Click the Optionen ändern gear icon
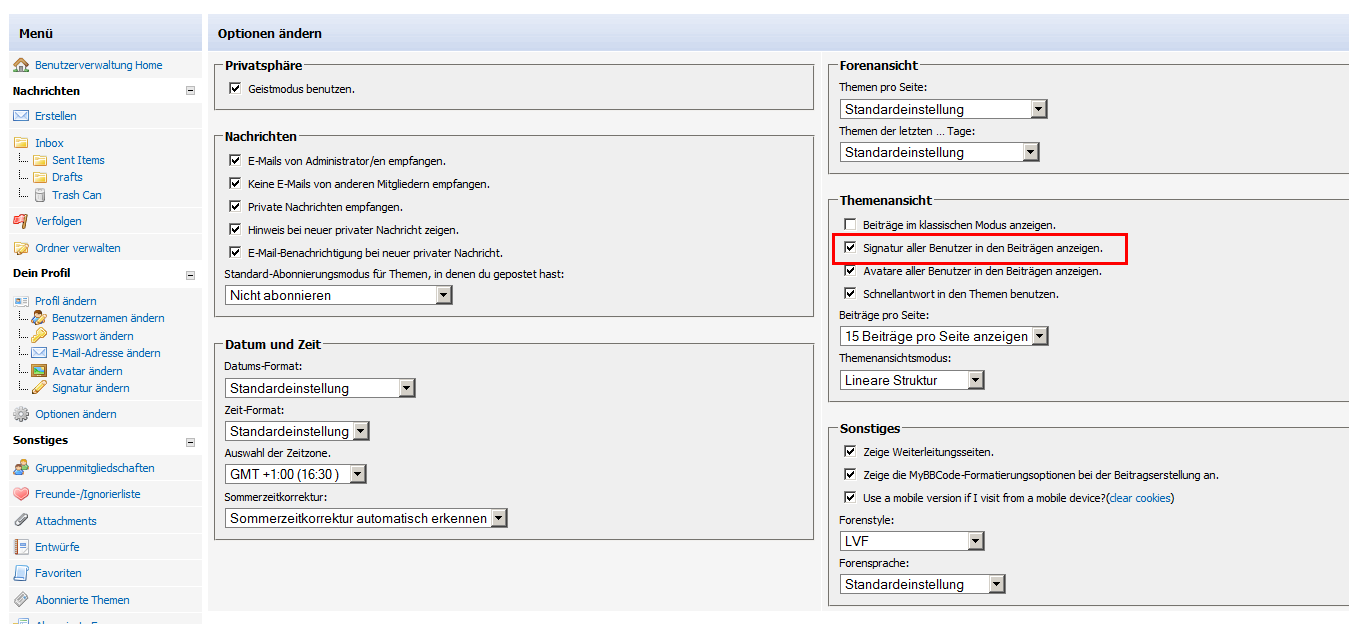 pos(21,414)
